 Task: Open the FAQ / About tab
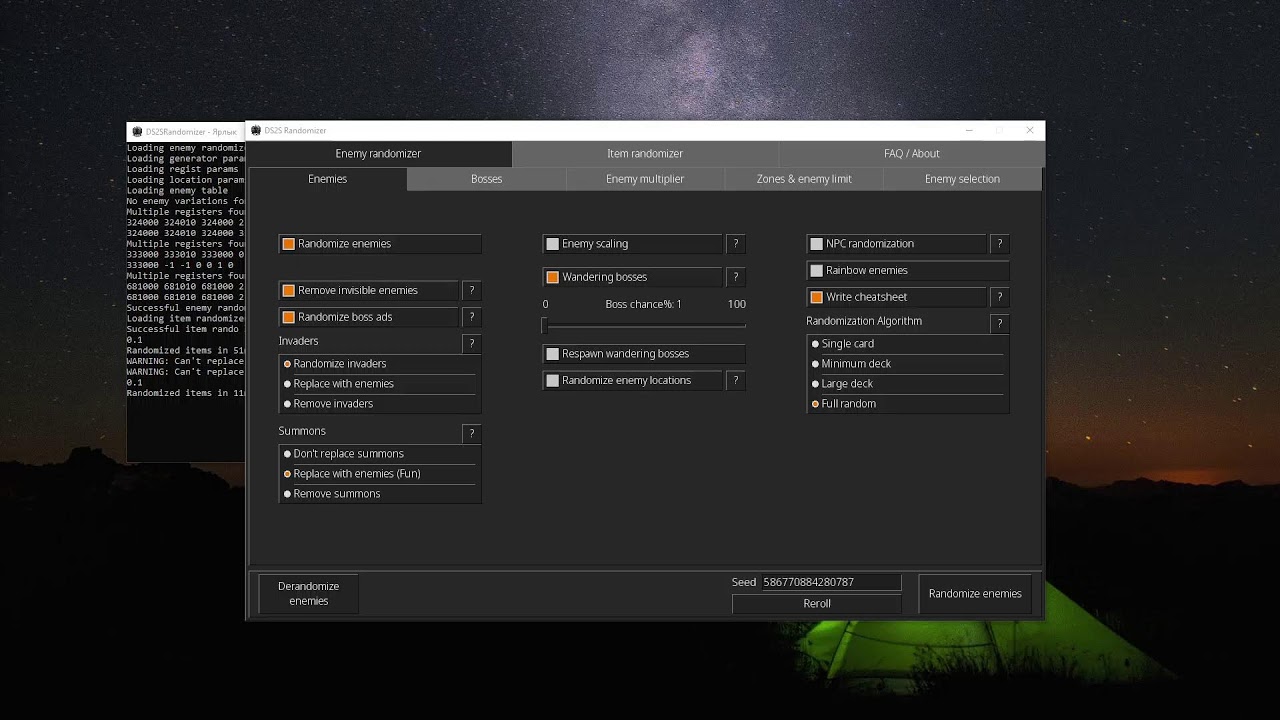click(x=911, y=154)
